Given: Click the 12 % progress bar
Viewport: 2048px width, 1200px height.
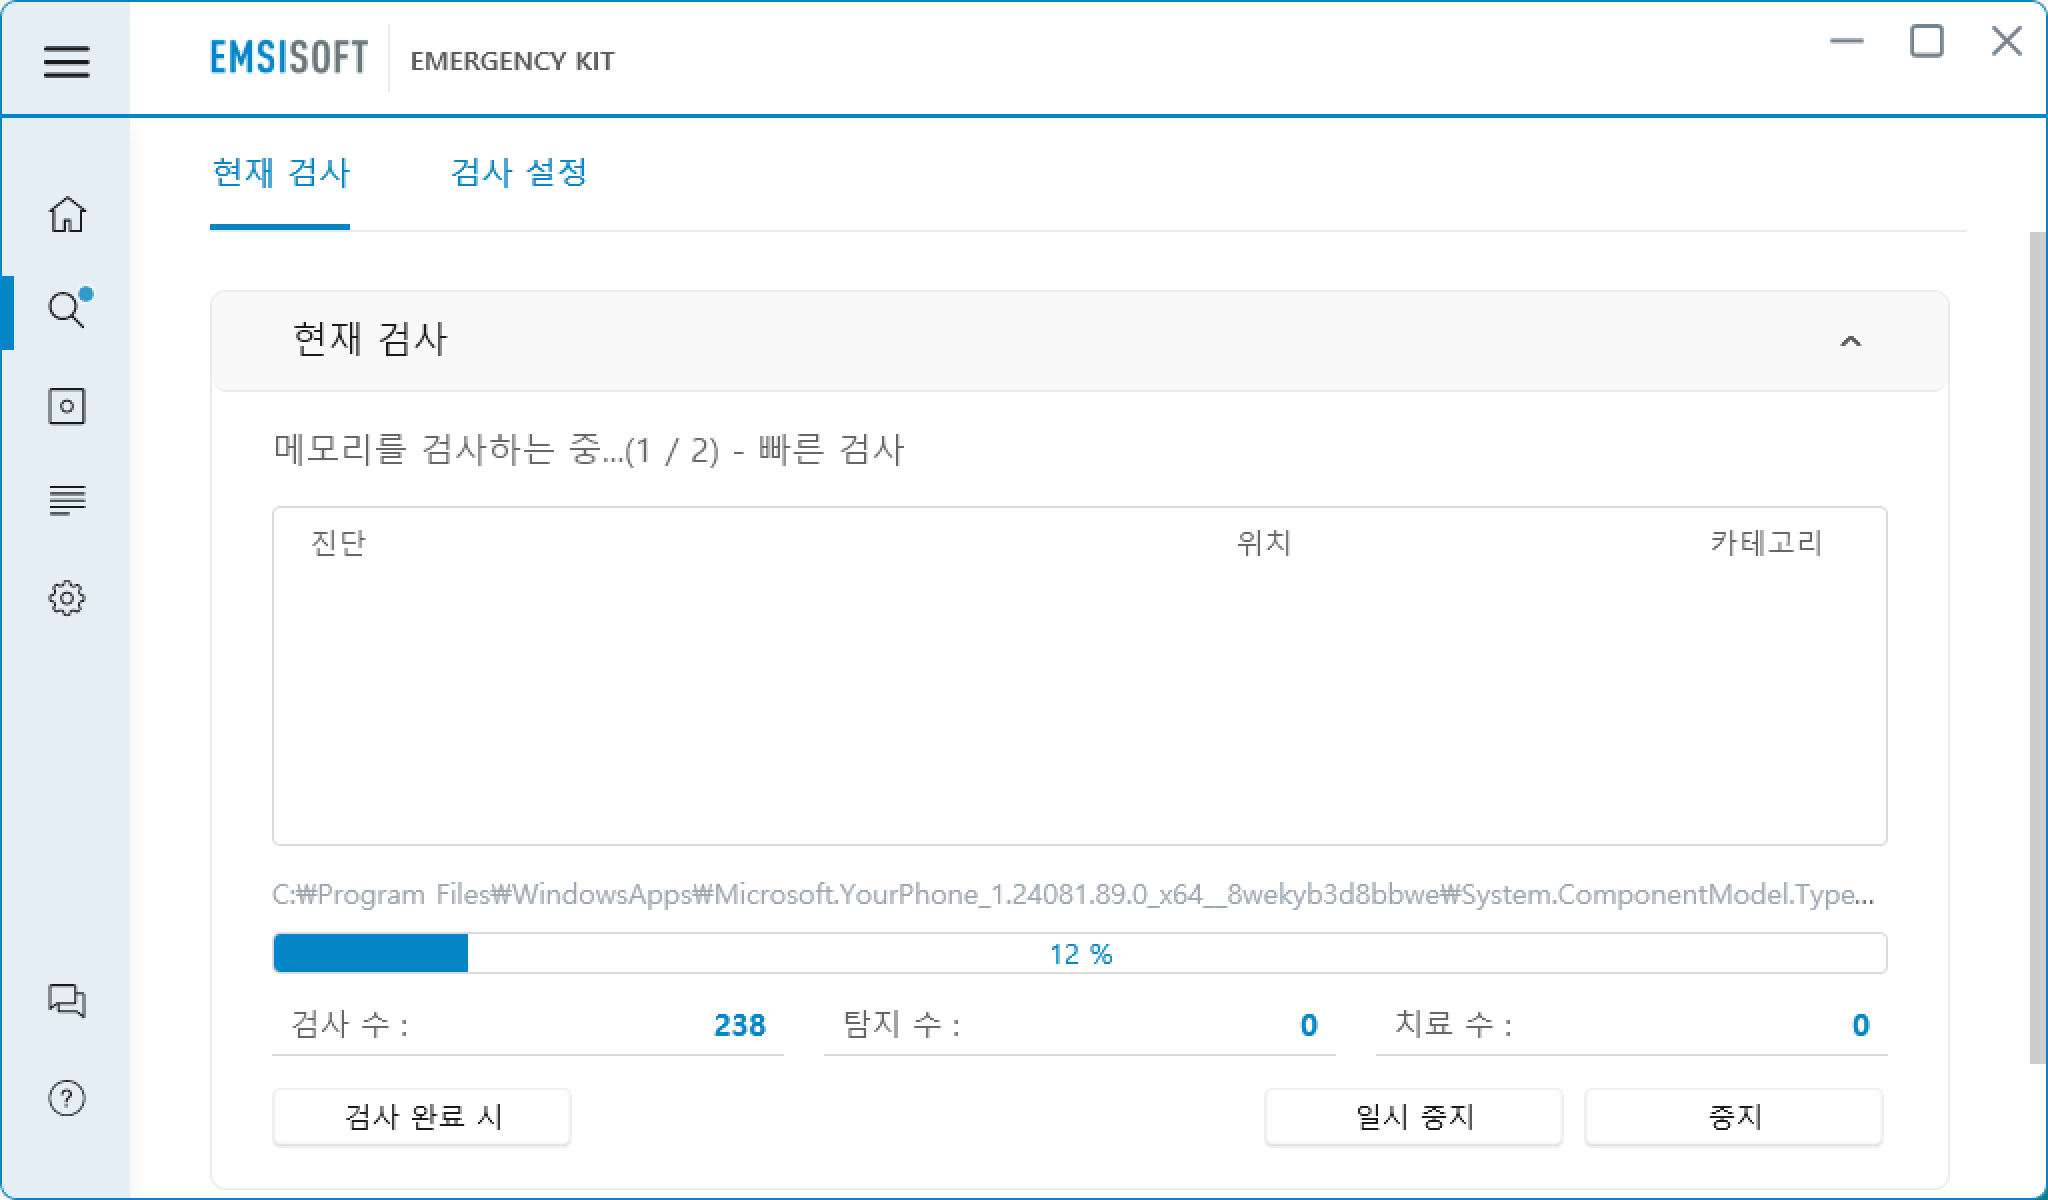Looking at the screenshot, I should [x=1080, y=953].
